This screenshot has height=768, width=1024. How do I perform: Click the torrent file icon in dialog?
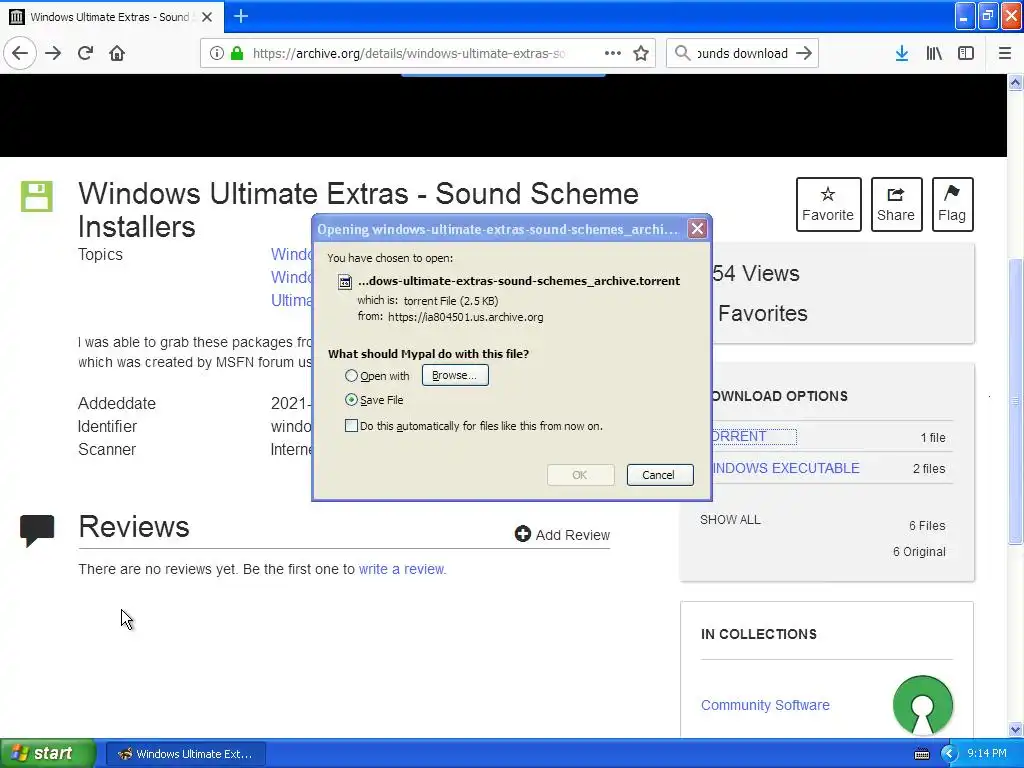(x=345, y=282)
